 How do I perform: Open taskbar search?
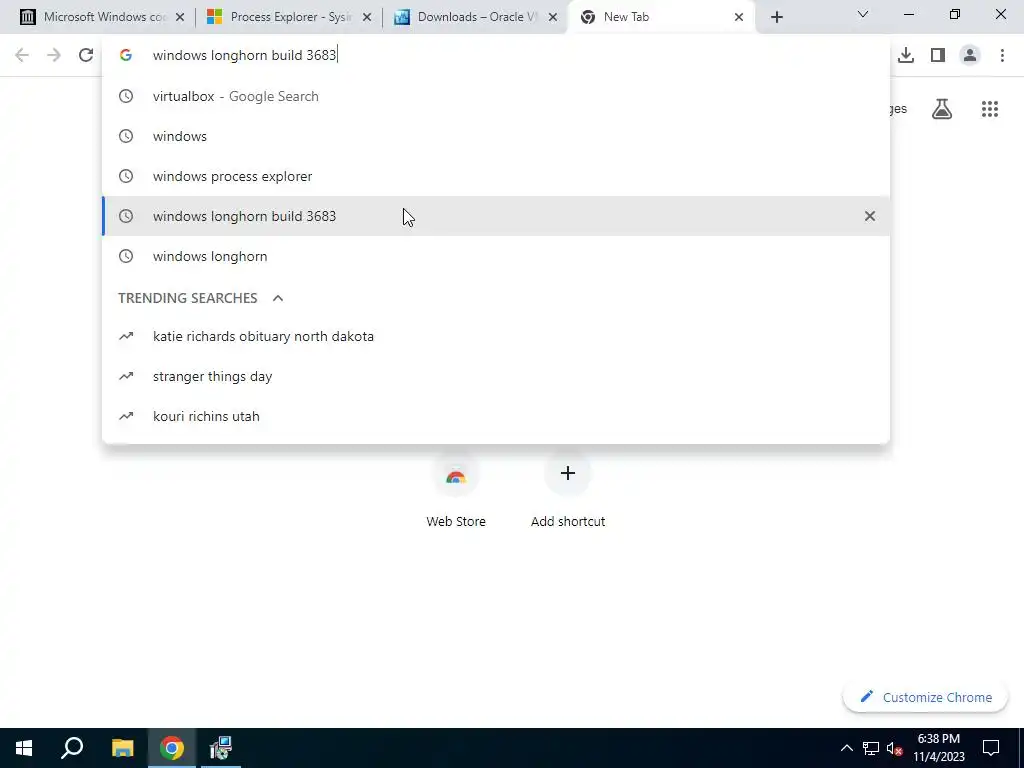pyautogui.click(x=72, y=748)
